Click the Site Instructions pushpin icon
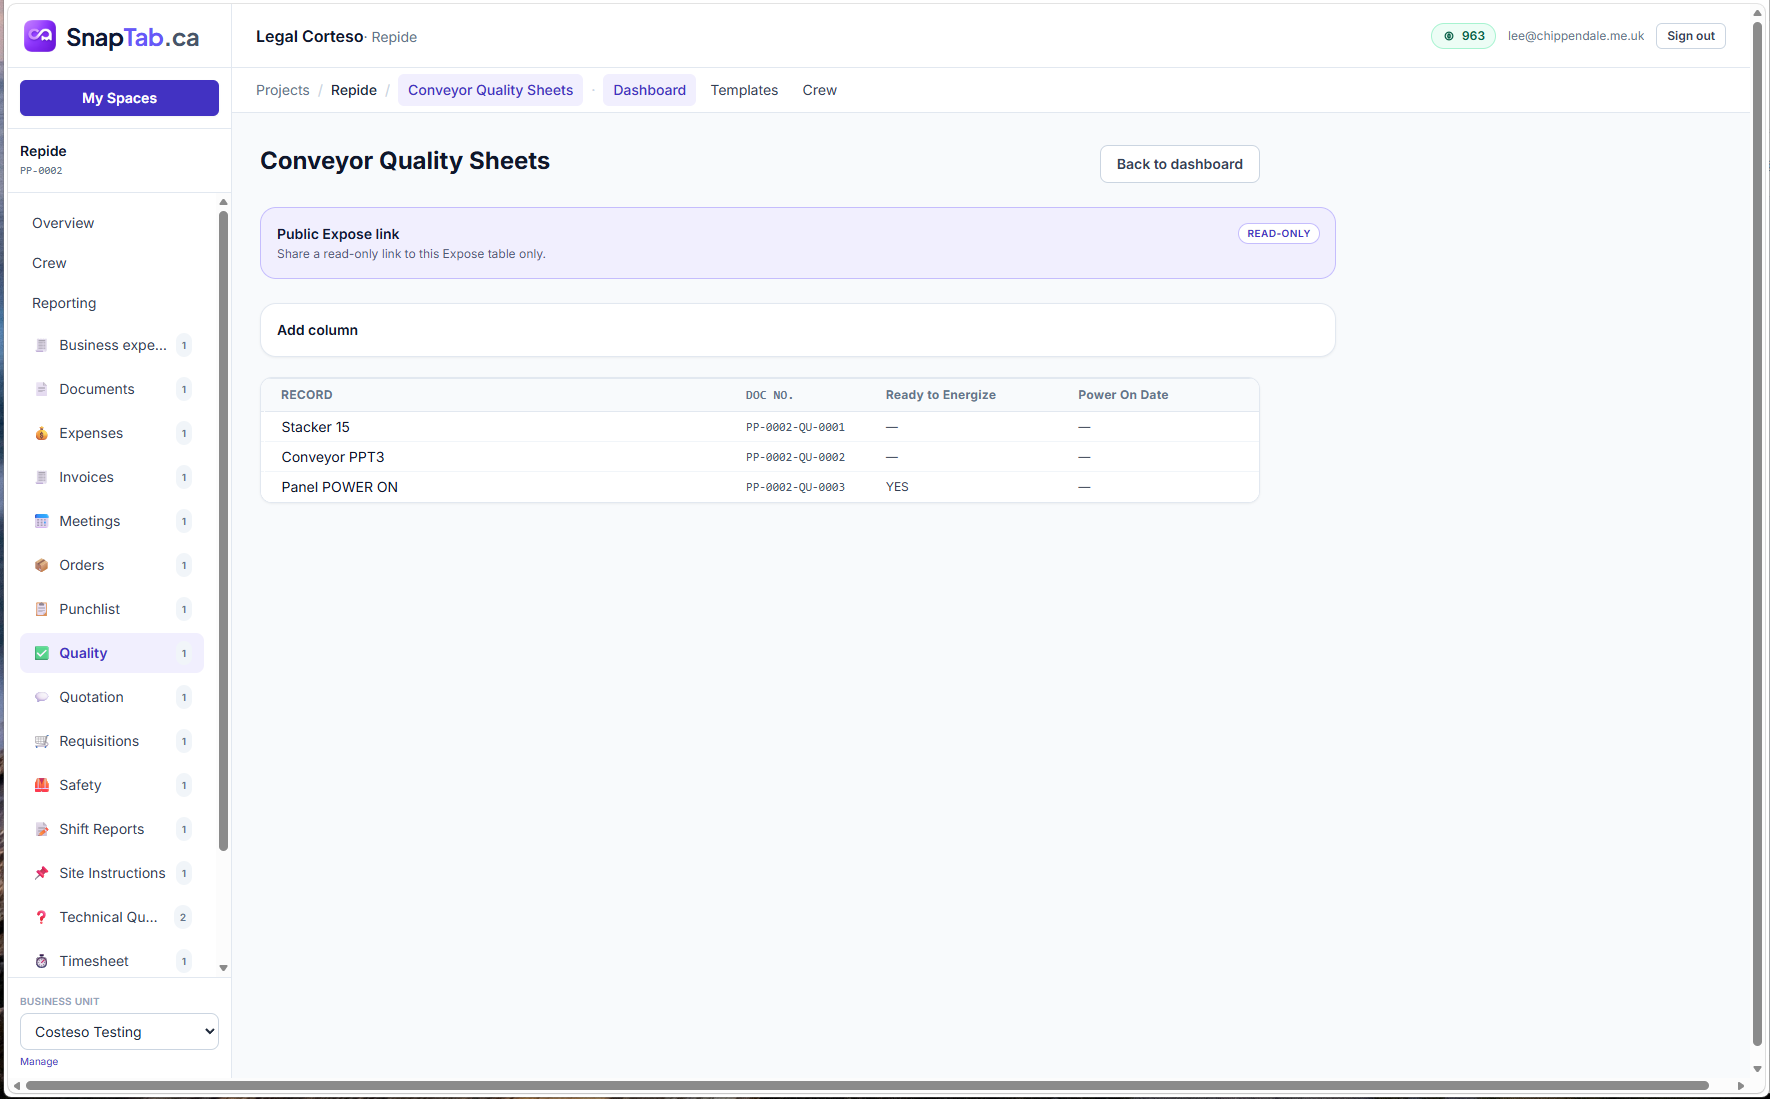This screenshot has height=1099, width=1770. coord(41,873)
